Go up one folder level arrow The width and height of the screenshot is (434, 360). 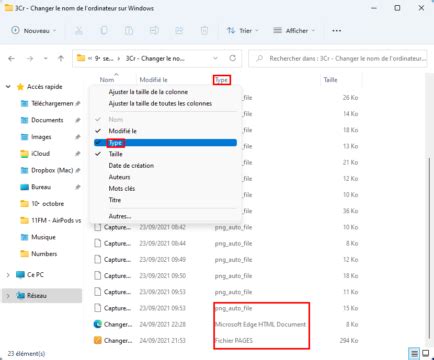pyautogui.click(x=61, y=59)
